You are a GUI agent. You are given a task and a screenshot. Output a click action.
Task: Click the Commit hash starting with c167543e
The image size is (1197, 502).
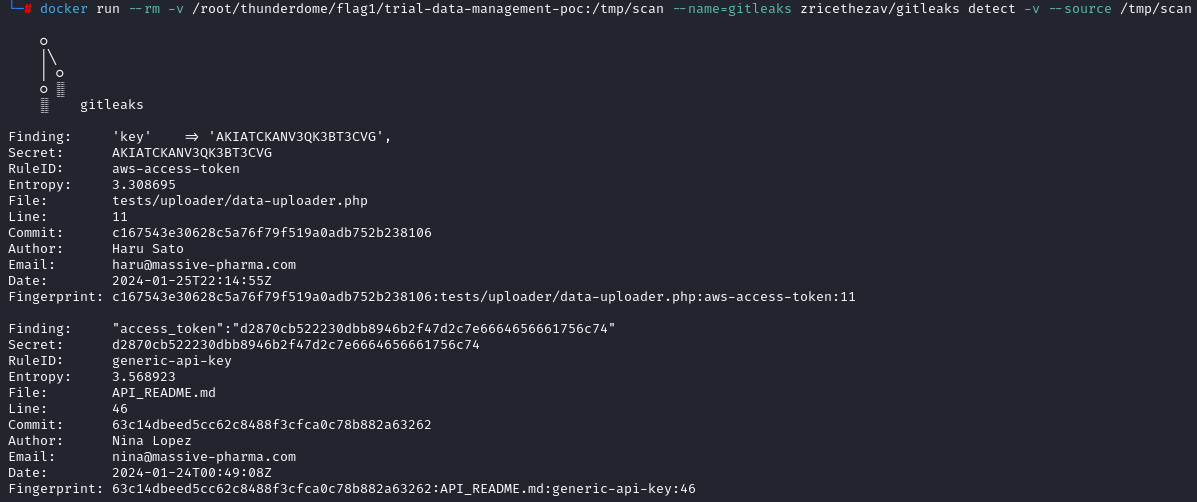pos(272,233)
